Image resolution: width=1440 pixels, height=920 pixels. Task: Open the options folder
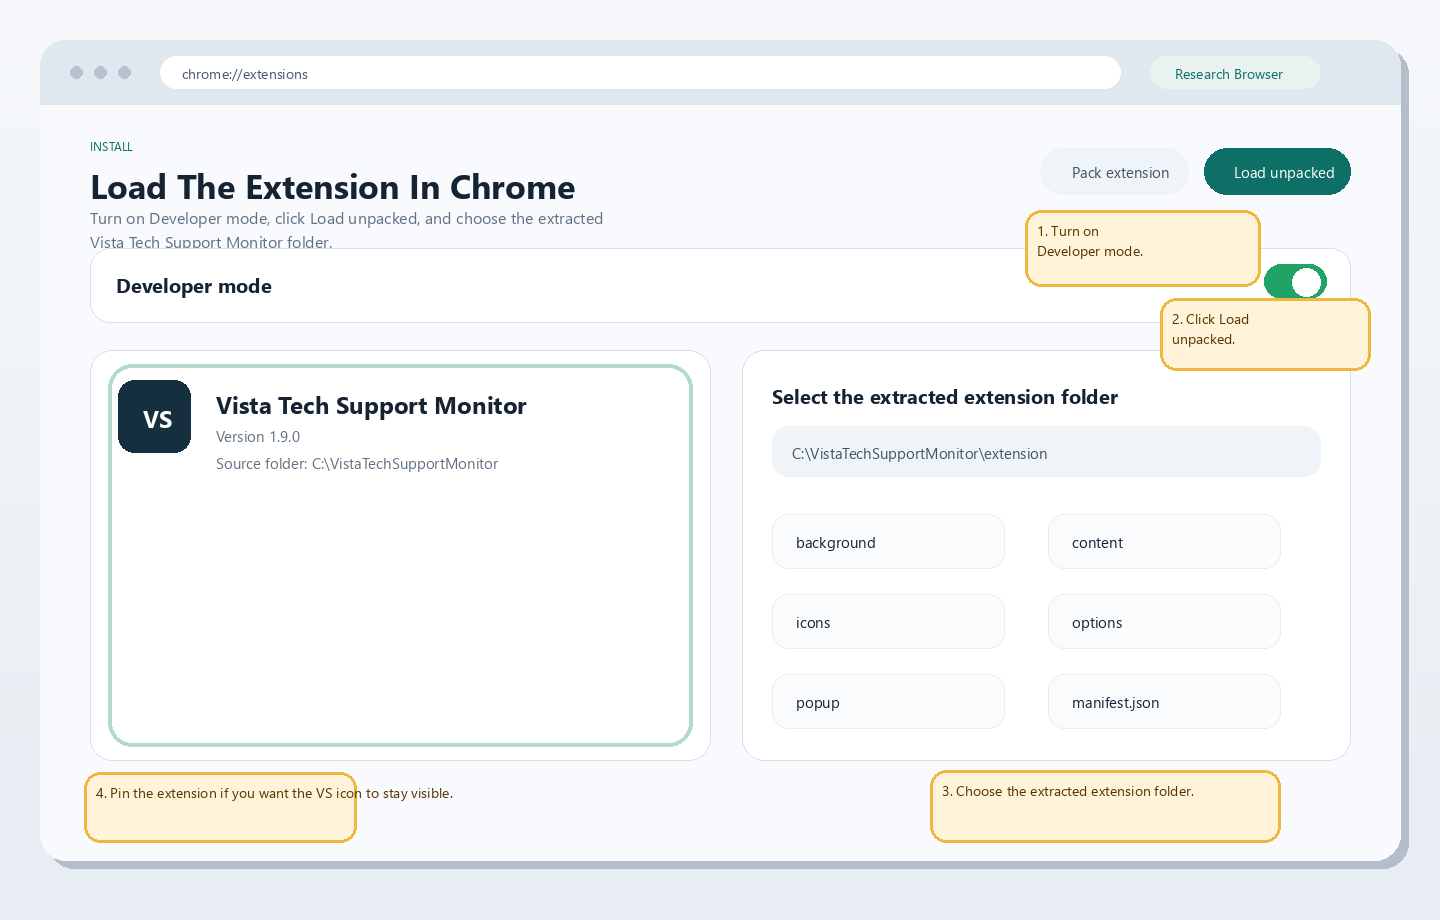[1164, 622]
